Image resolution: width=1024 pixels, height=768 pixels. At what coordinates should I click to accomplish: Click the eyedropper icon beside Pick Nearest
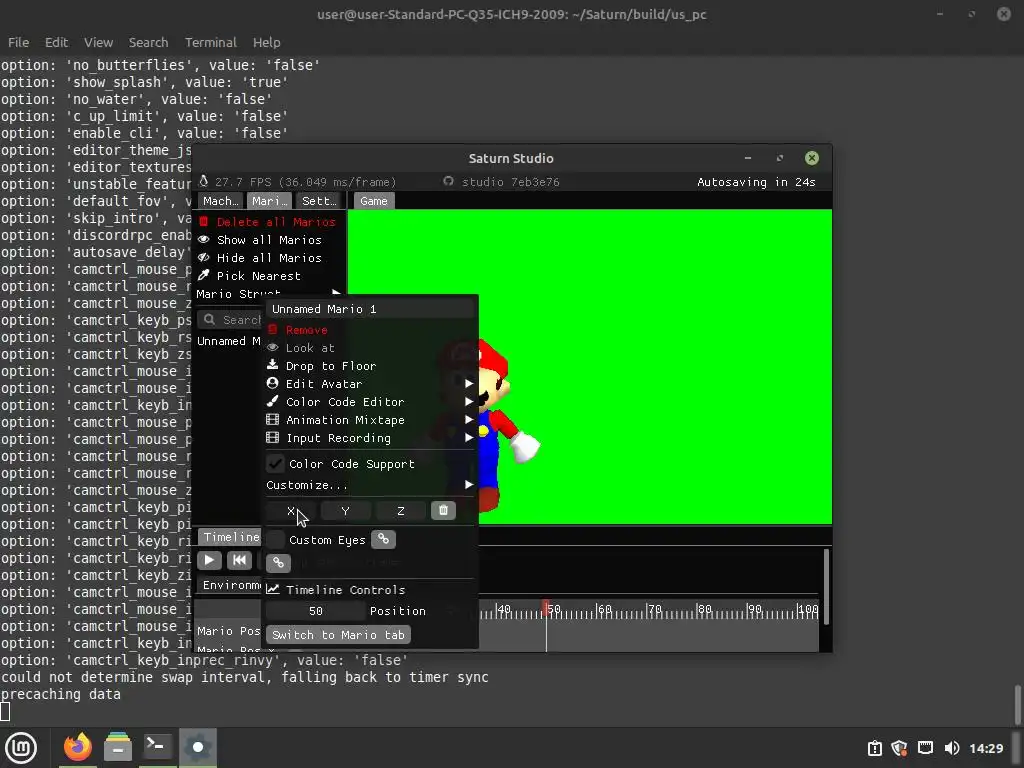pyautogui.click(x=204, y=276)
